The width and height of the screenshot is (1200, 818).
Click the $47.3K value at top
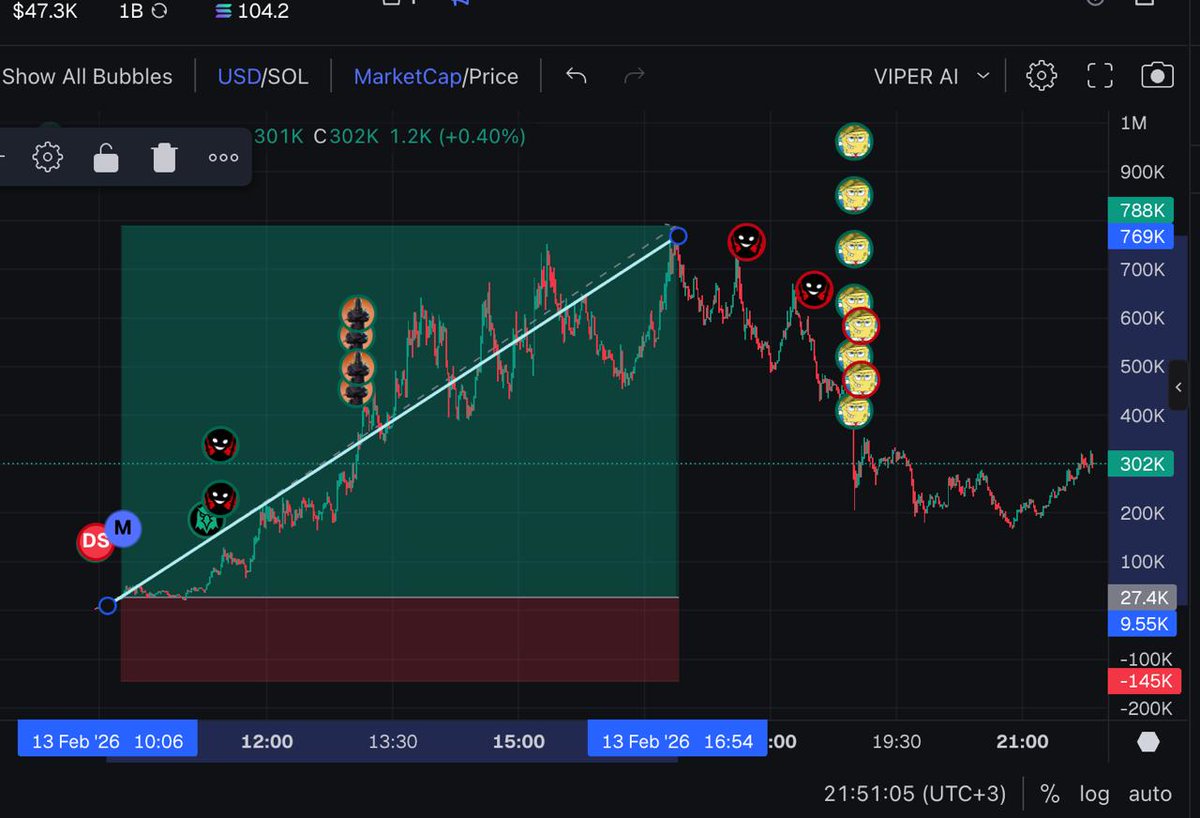click(x=46, y=11)
